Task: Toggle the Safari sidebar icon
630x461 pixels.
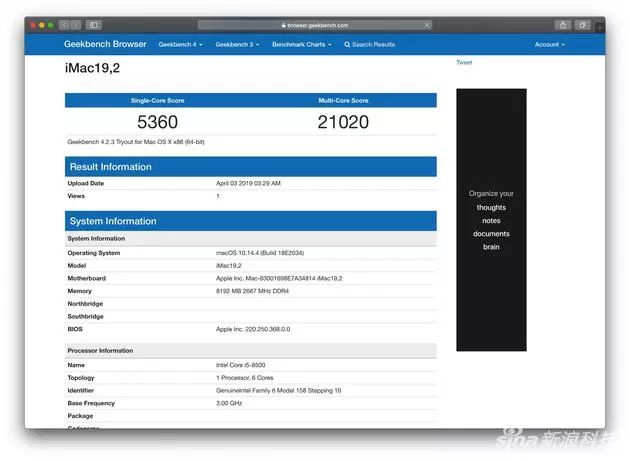Action: 93,25
